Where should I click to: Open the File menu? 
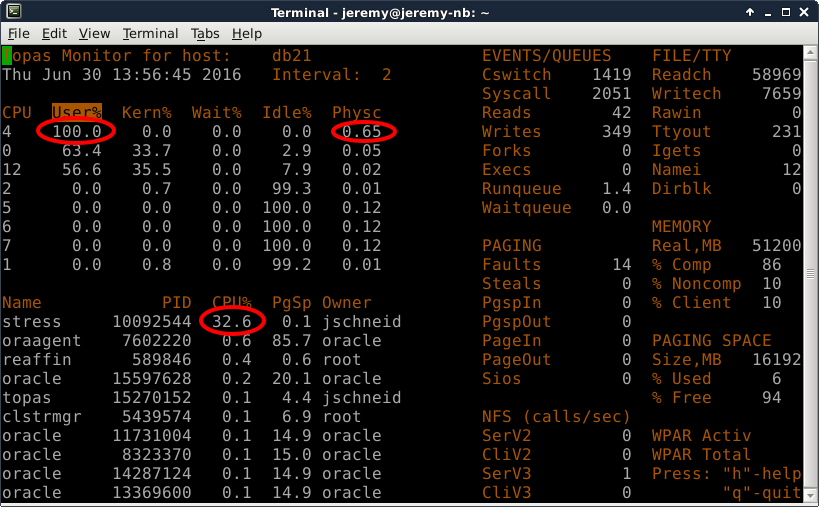click(x=19, y=33)
